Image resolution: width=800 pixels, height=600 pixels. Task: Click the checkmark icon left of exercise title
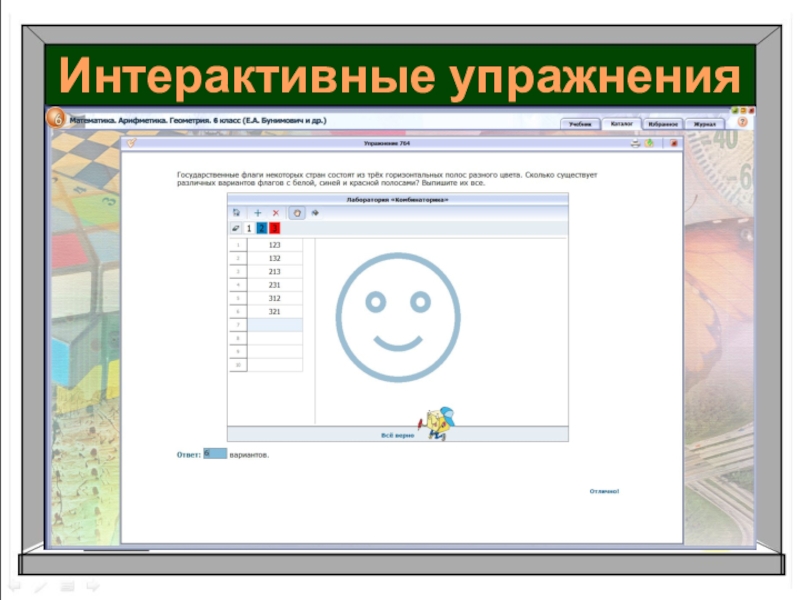[x=131, y=143]
